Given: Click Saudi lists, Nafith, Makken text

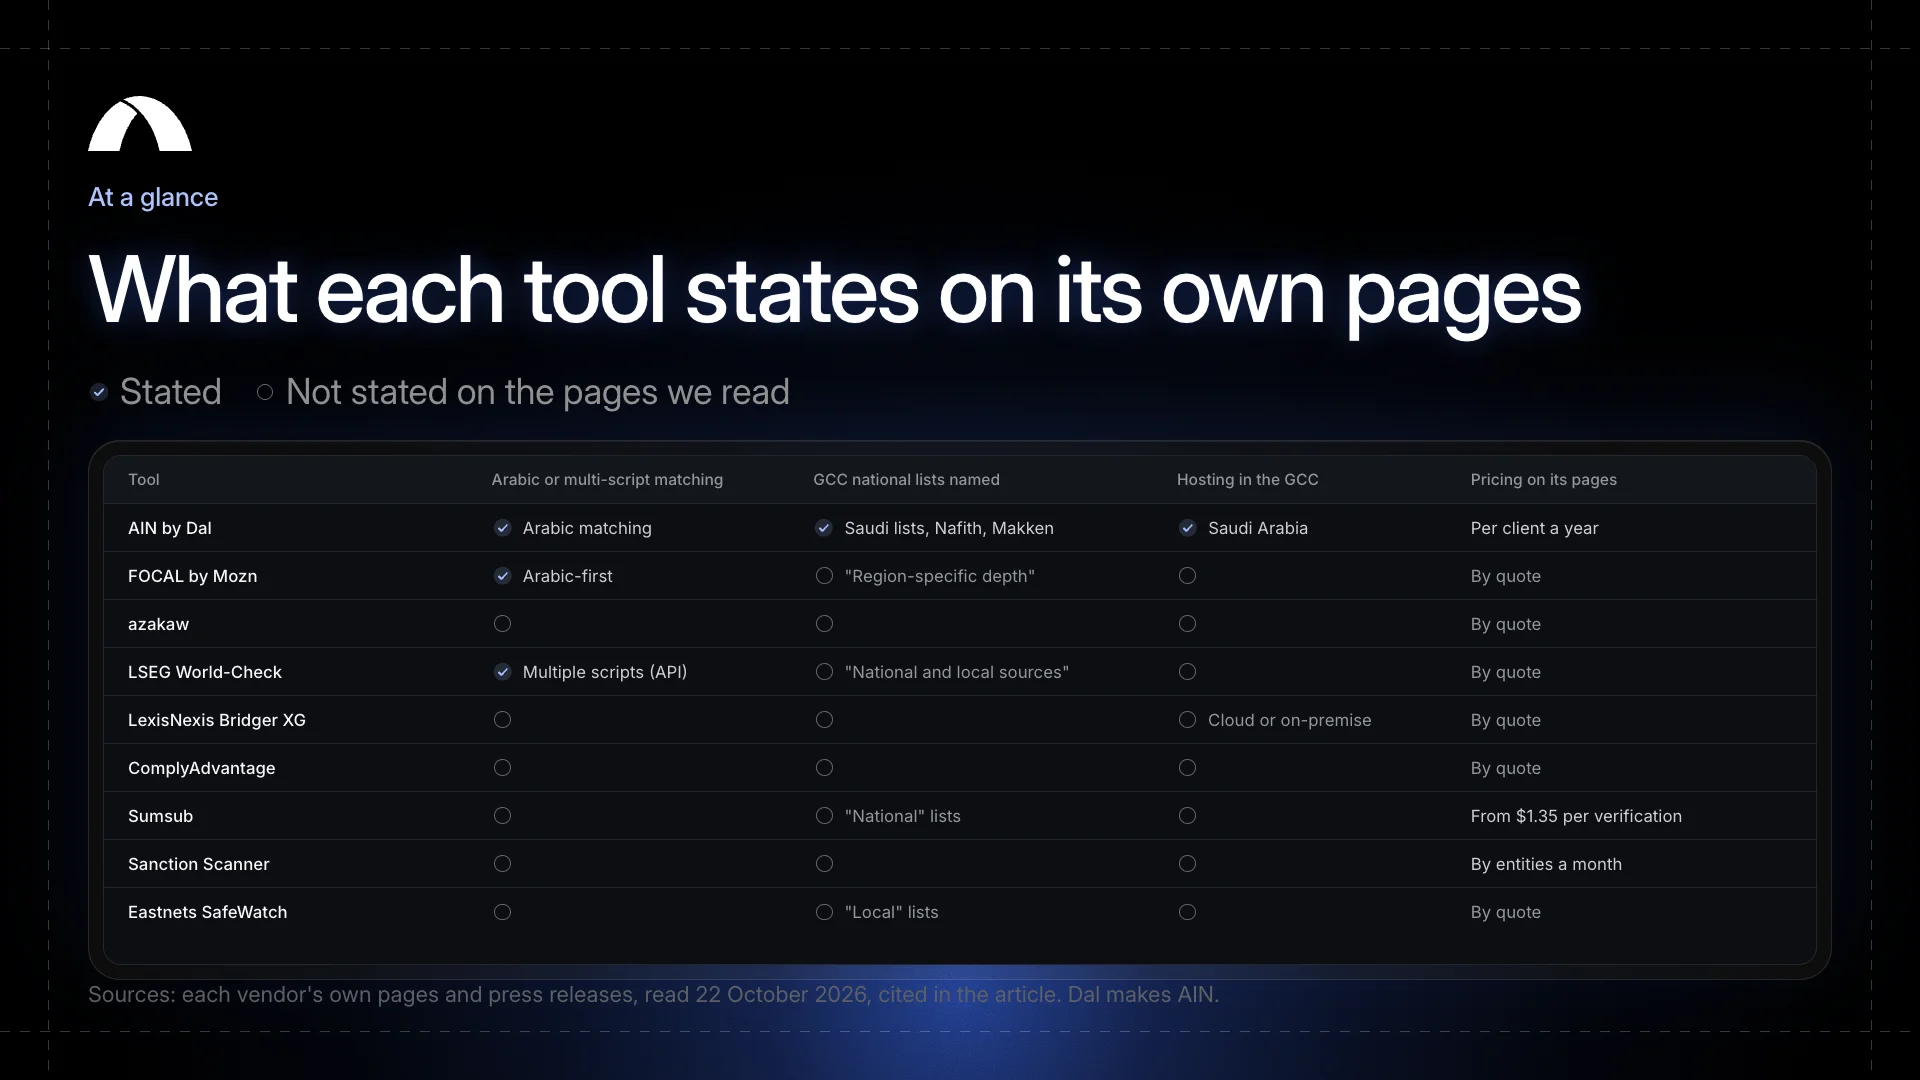Looking at the screenshot, I should (949, 528).
